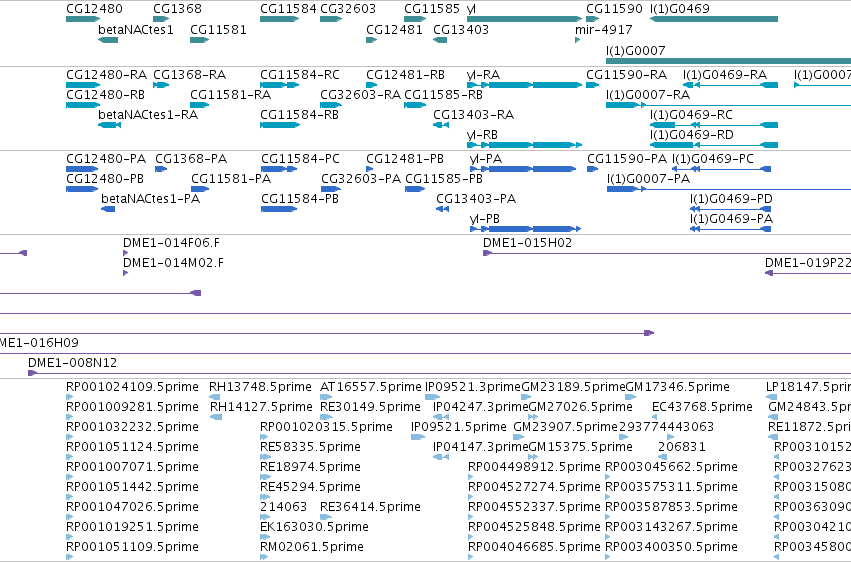Open protein CG12481-PB
Viewport: 851px width, 562px height.
click(370, 169)
